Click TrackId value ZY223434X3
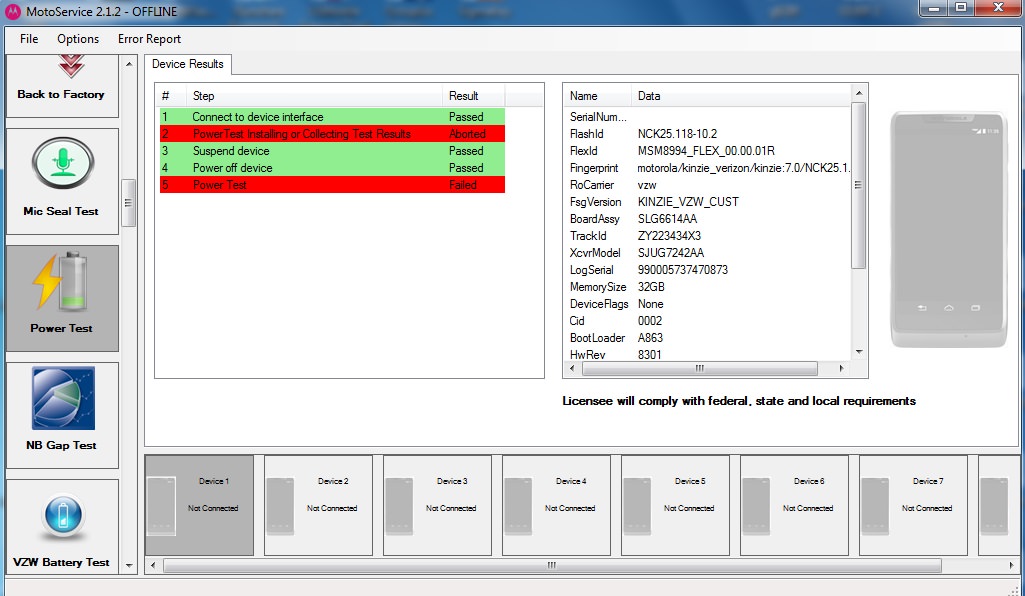Image resolution: width=1025 pixels, height=596 pixels. [669, 236]
